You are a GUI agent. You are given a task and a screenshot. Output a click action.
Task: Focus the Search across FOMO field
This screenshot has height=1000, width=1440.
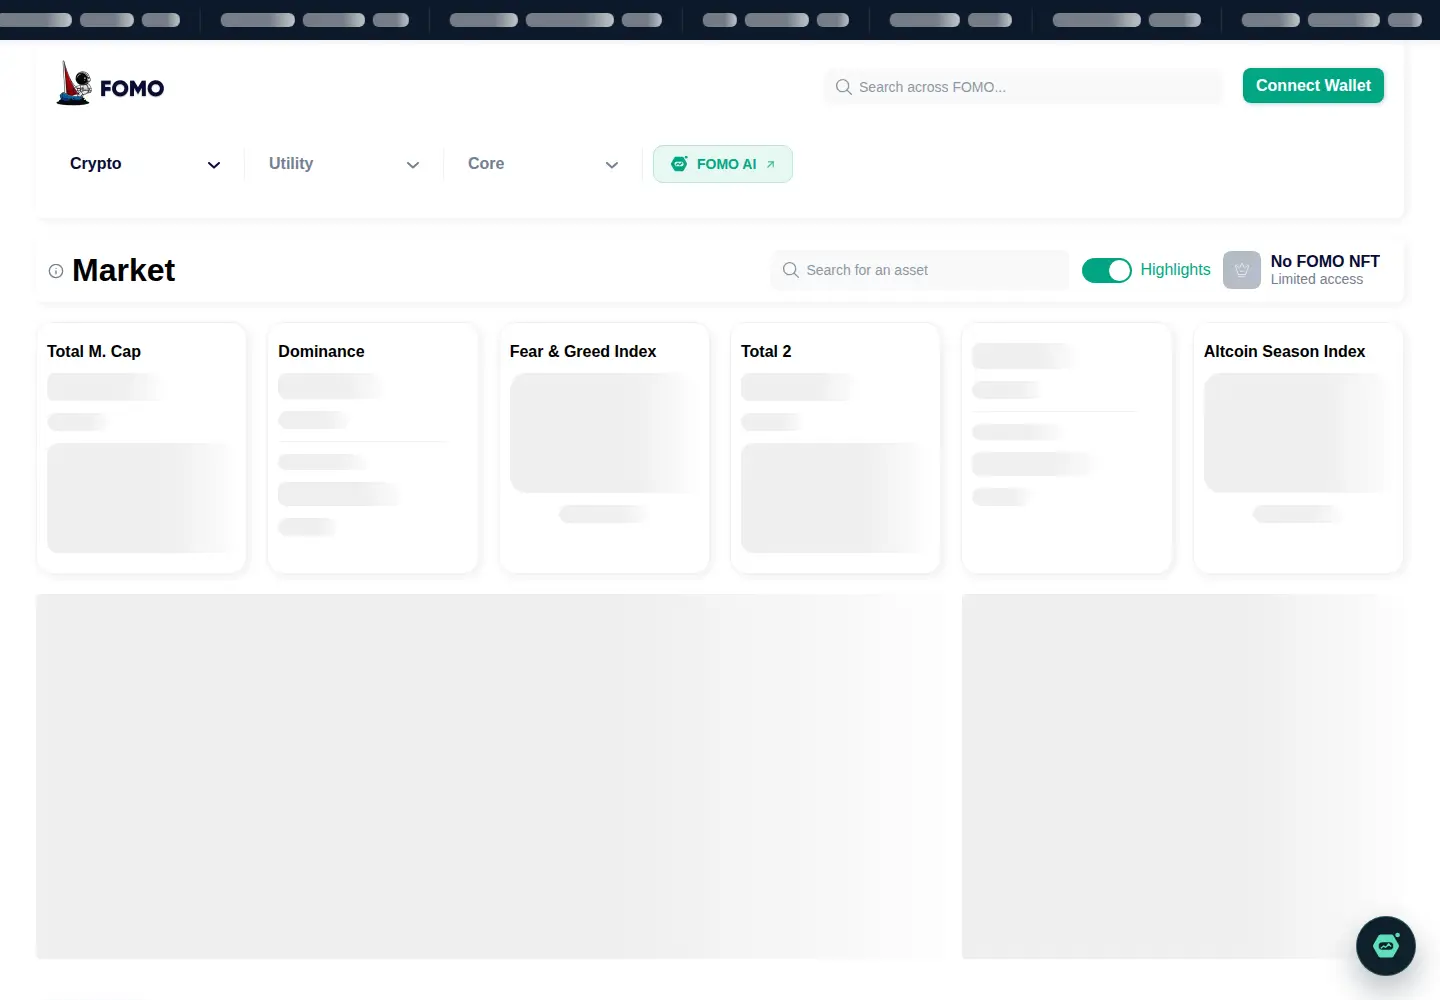[x=1023, y=87]
